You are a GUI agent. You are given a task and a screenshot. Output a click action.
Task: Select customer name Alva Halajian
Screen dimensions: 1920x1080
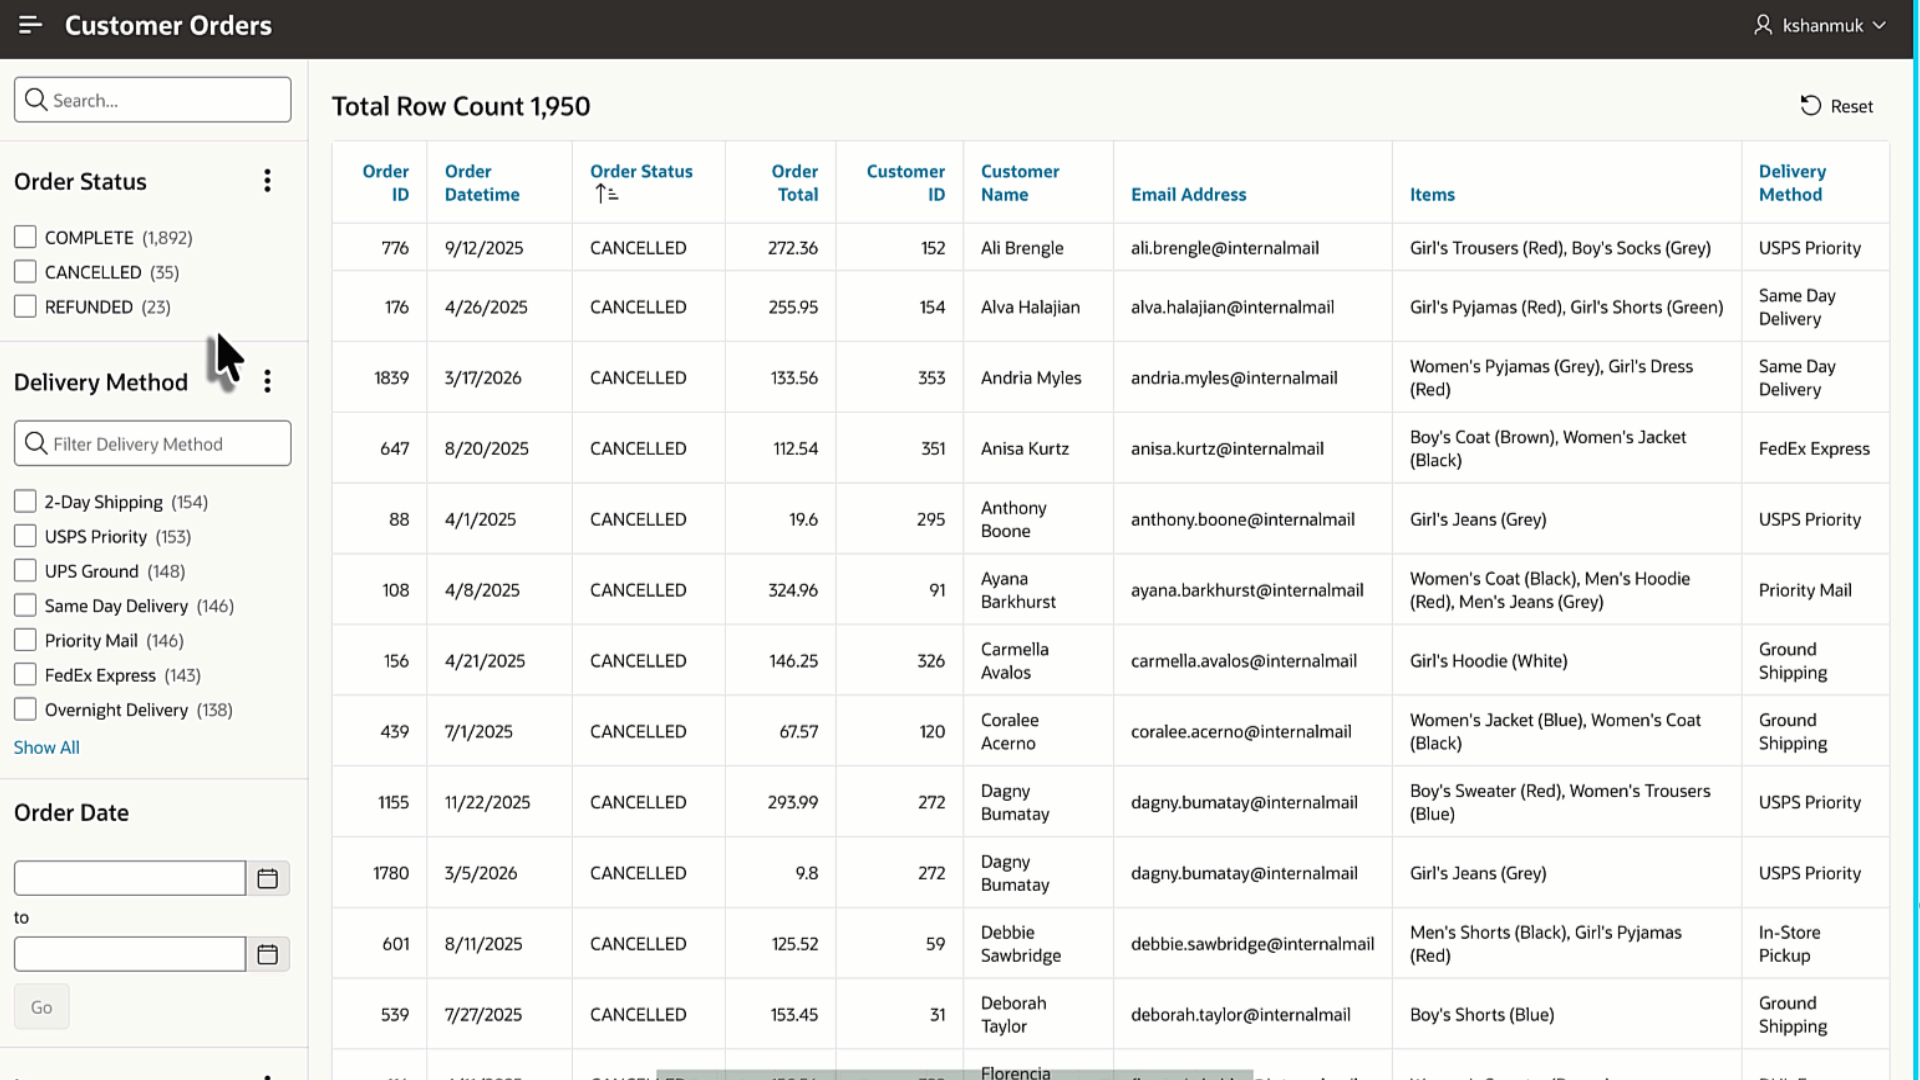(x=1030, y=307)
